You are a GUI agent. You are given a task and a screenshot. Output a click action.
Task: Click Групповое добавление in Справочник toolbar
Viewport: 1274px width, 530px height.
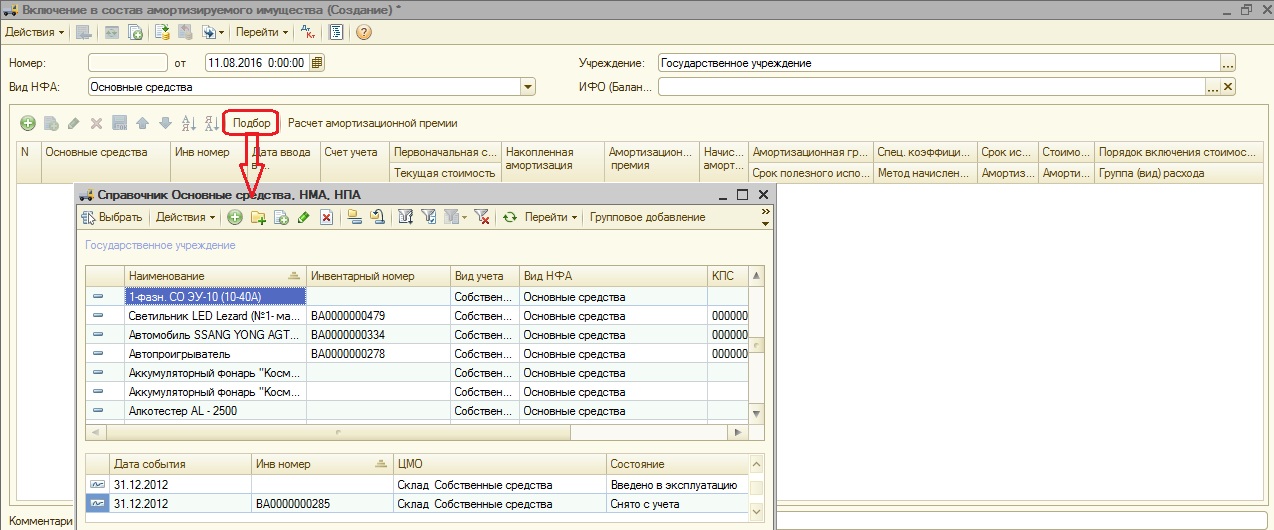[x=647, y=217]
